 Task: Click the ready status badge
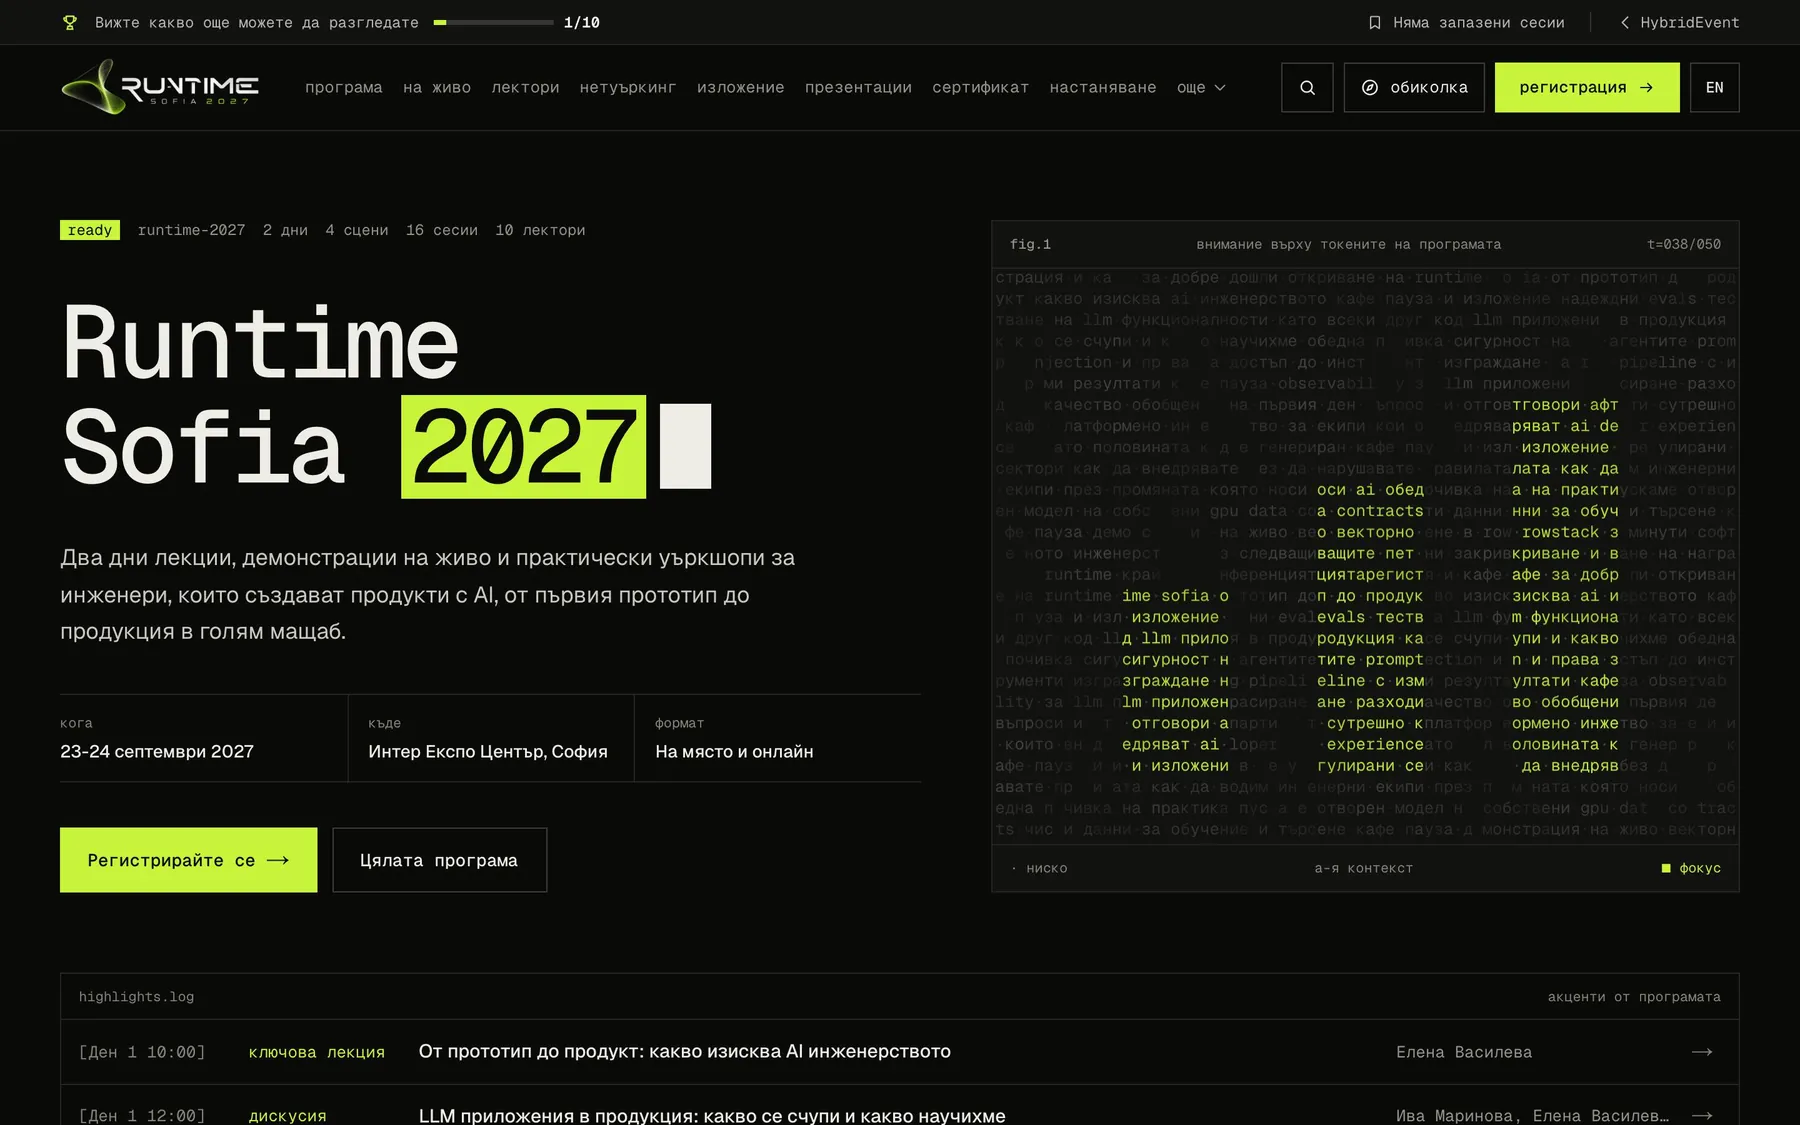(x=90, y=230)
